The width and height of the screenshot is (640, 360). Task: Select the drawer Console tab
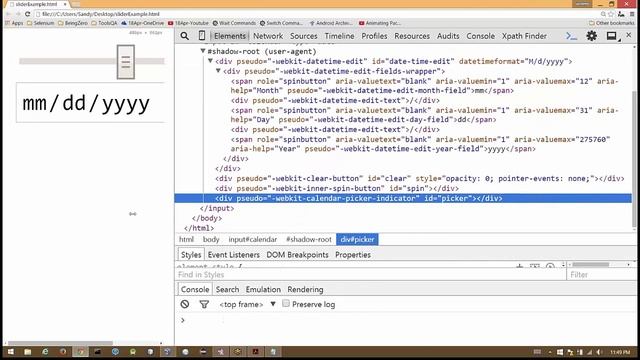tap(195, 289)
